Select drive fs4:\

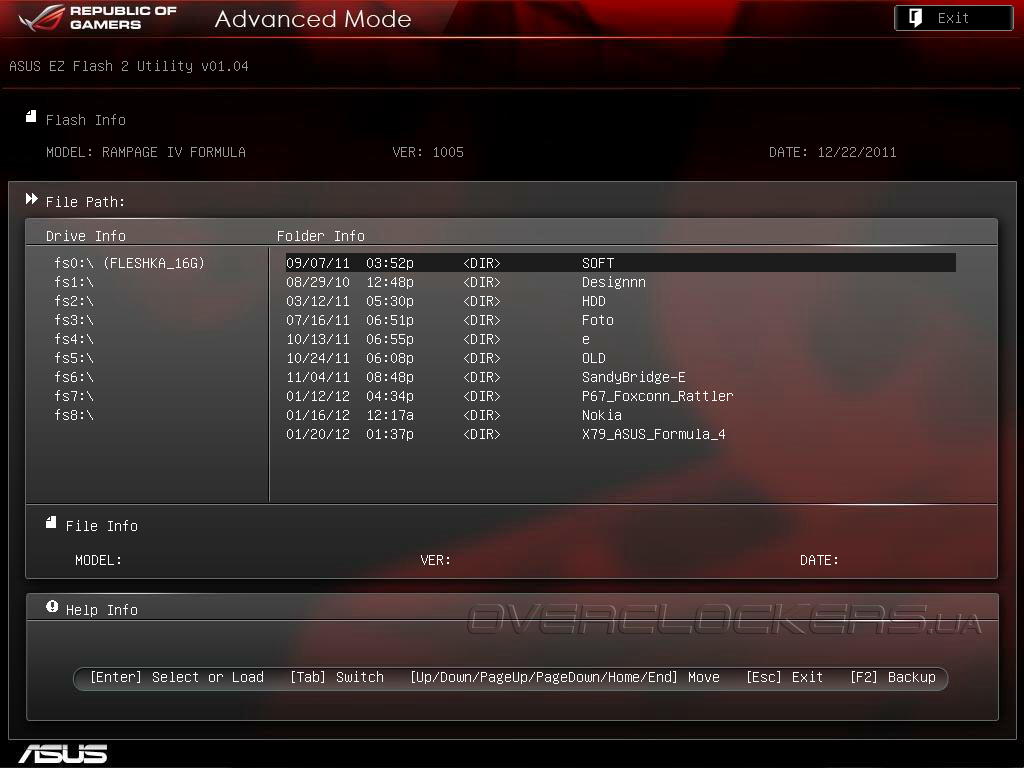74,339
